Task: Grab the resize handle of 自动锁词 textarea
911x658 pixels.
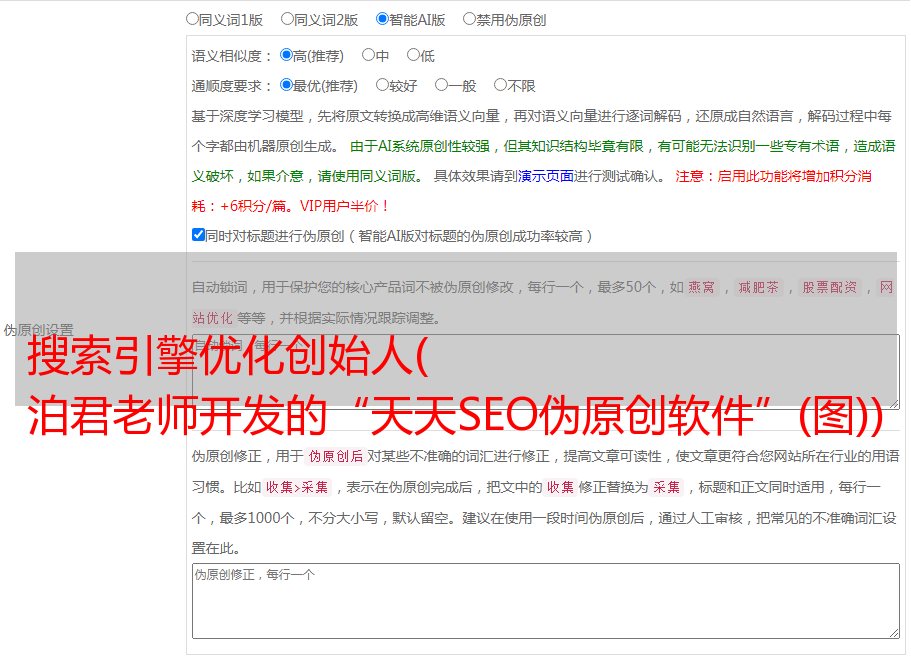Action: pyautogui.click(x=894, y=404)
